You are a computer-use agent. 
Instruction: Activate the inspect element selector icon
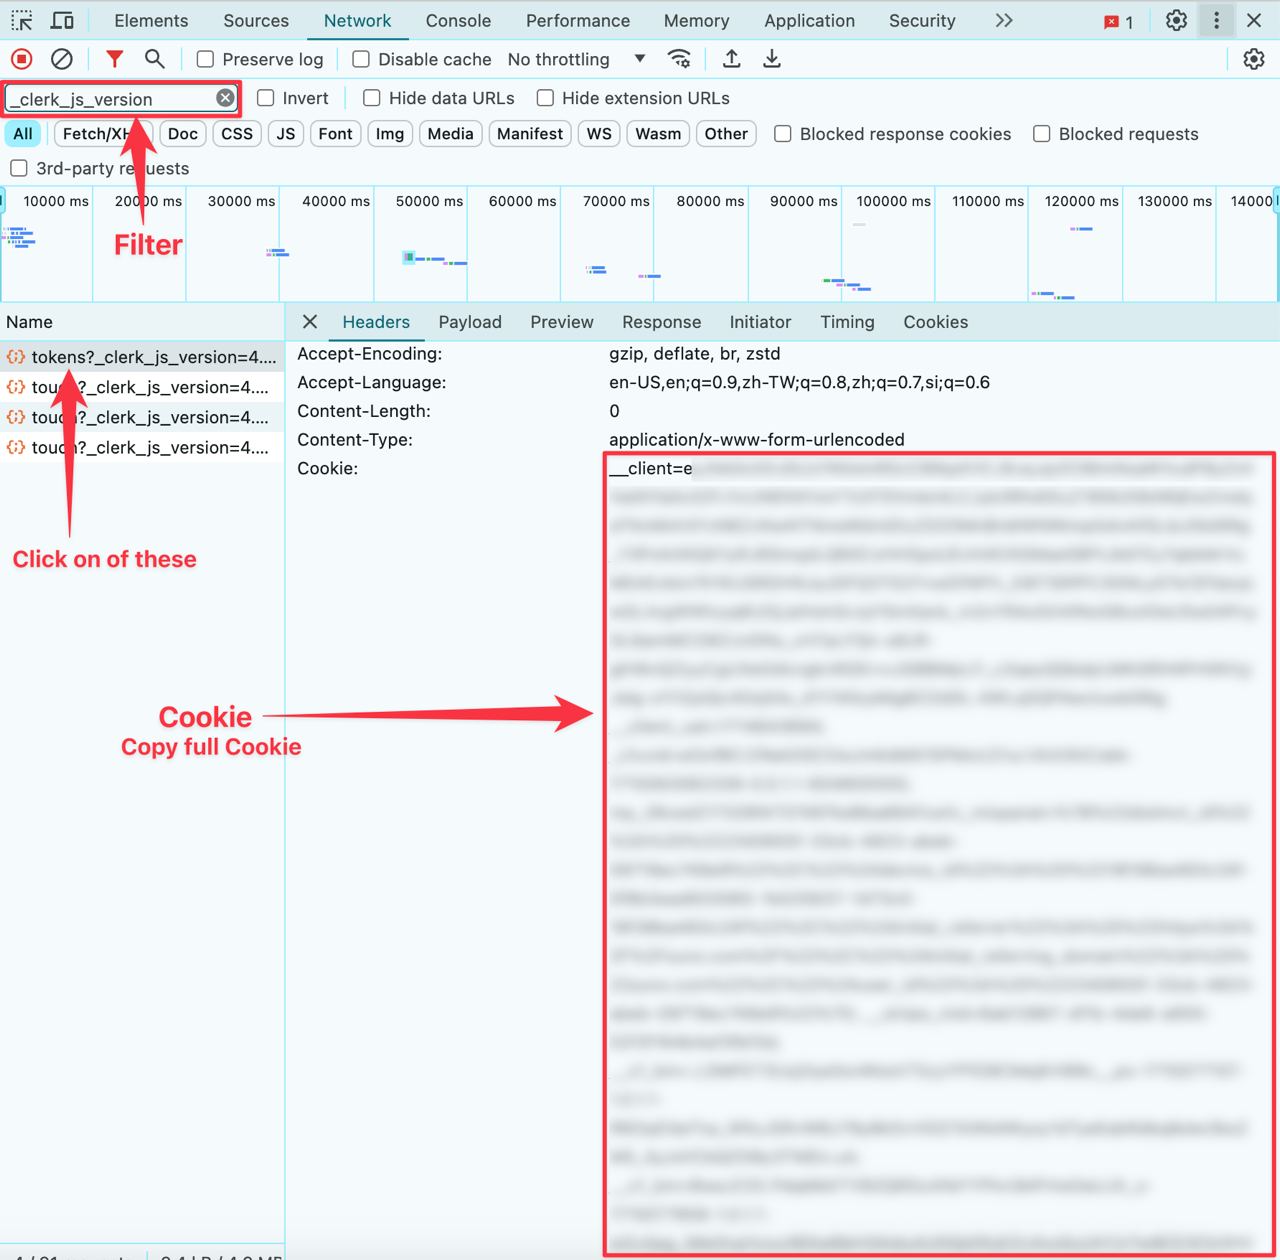tap(22, 20)
